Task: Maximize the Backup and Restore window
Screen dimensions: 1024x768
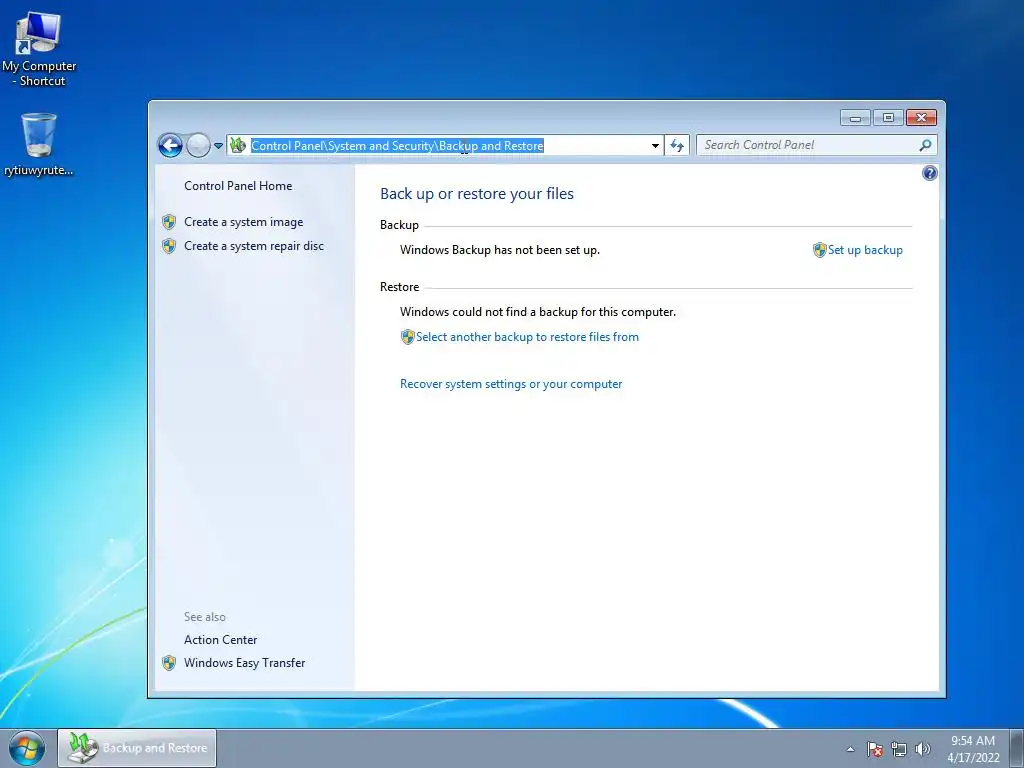Action: (x=888, y=118)
